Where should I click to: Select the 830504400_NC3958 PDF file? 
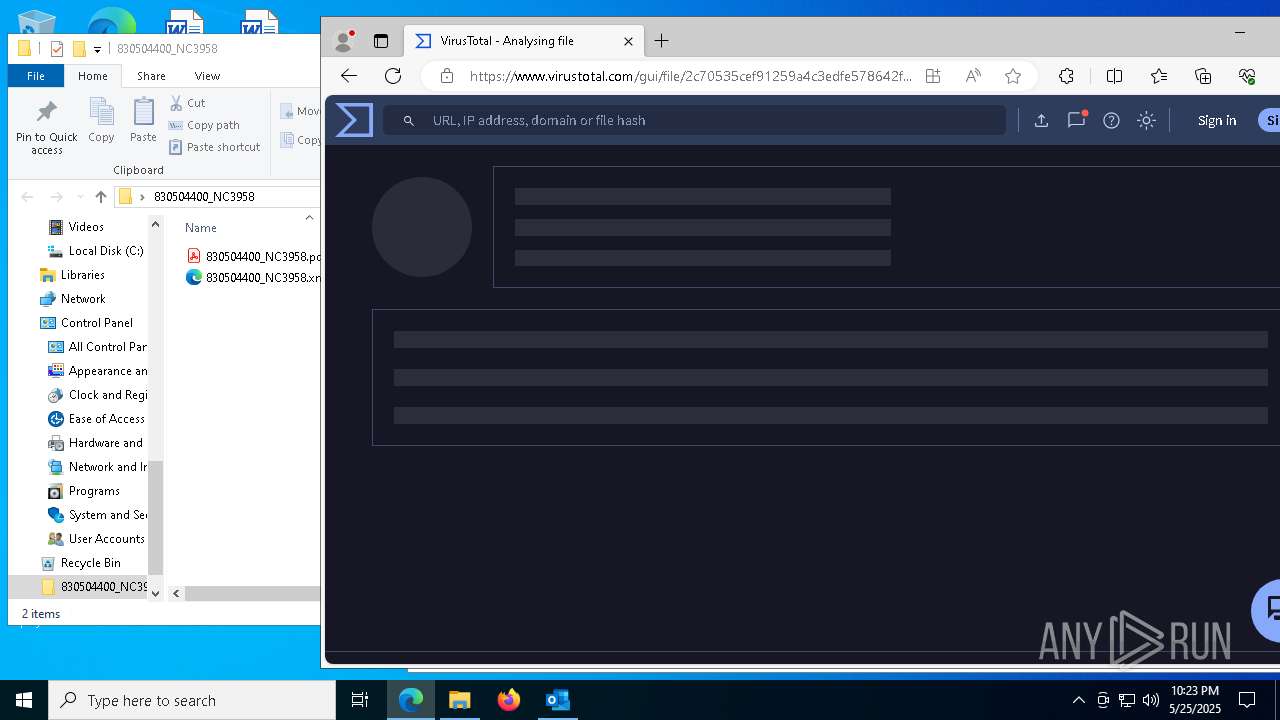[x=254, y=256]
